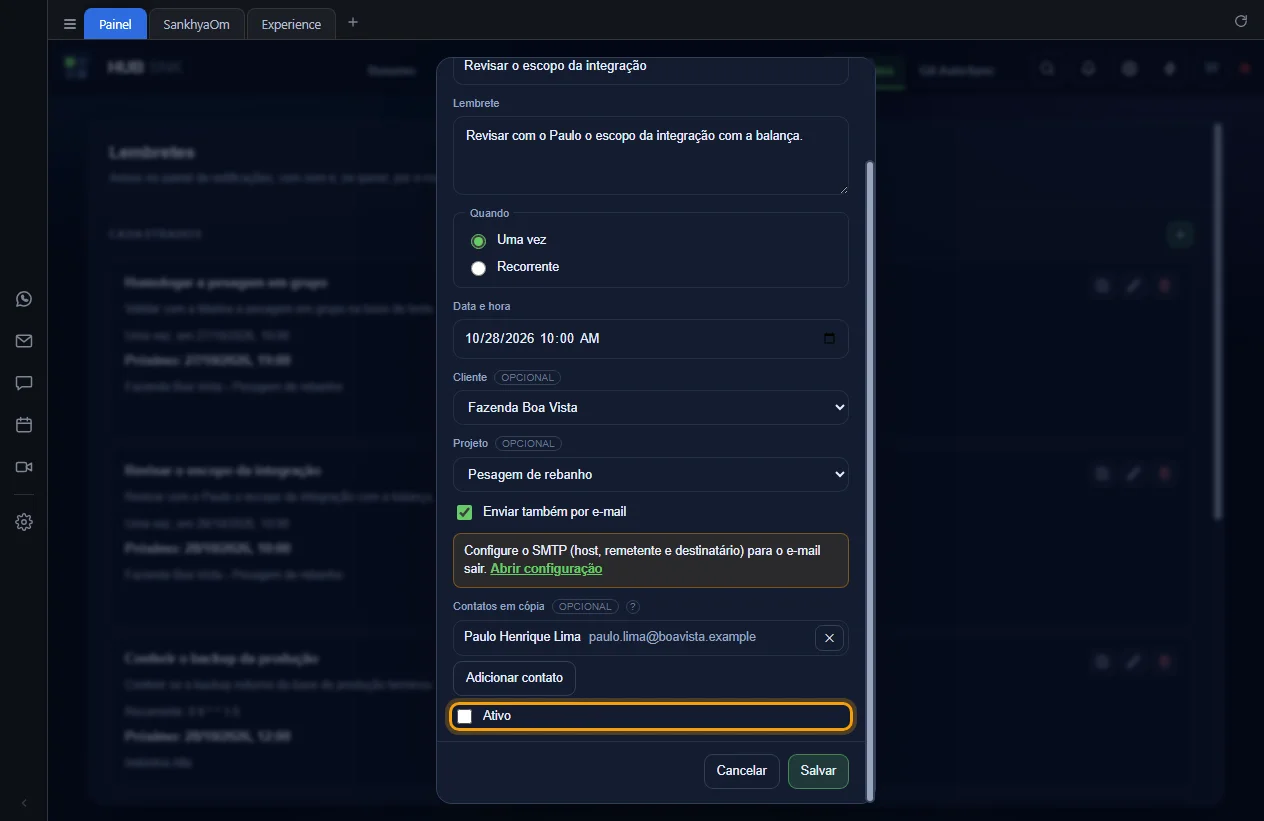This screenshot has height=821, width=1264.
Task: Add a new tab with the plus icon
Action: [x=352, y=23]
